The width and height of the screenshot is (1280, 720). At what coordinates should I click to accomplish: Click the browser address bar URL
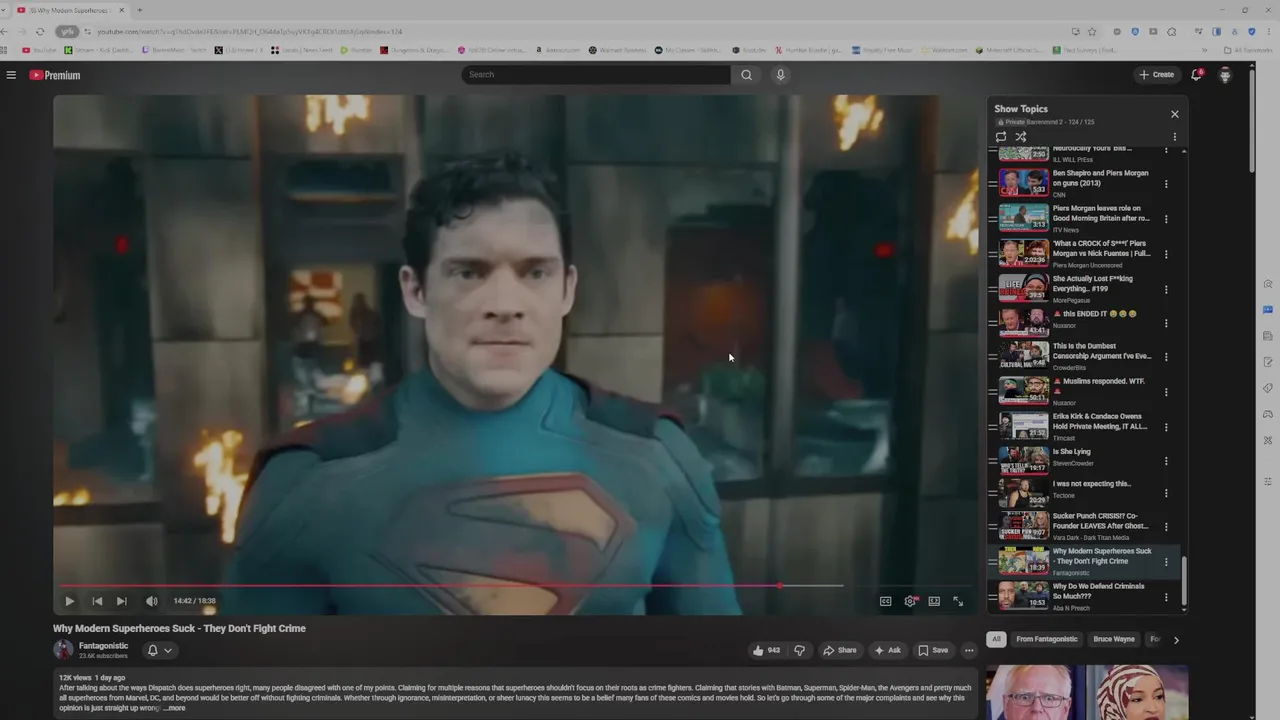tap(250, 31)
